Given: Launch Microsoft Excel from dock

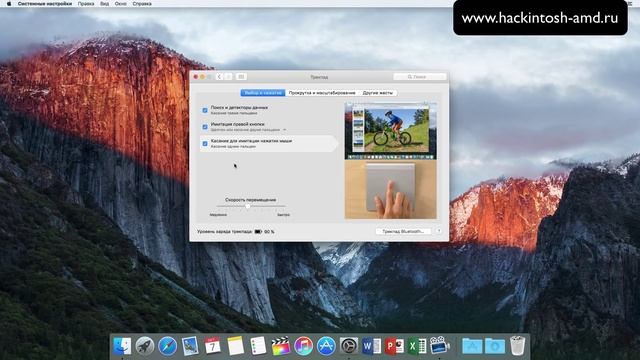Looking at the screenshot, I should [417, 346].
